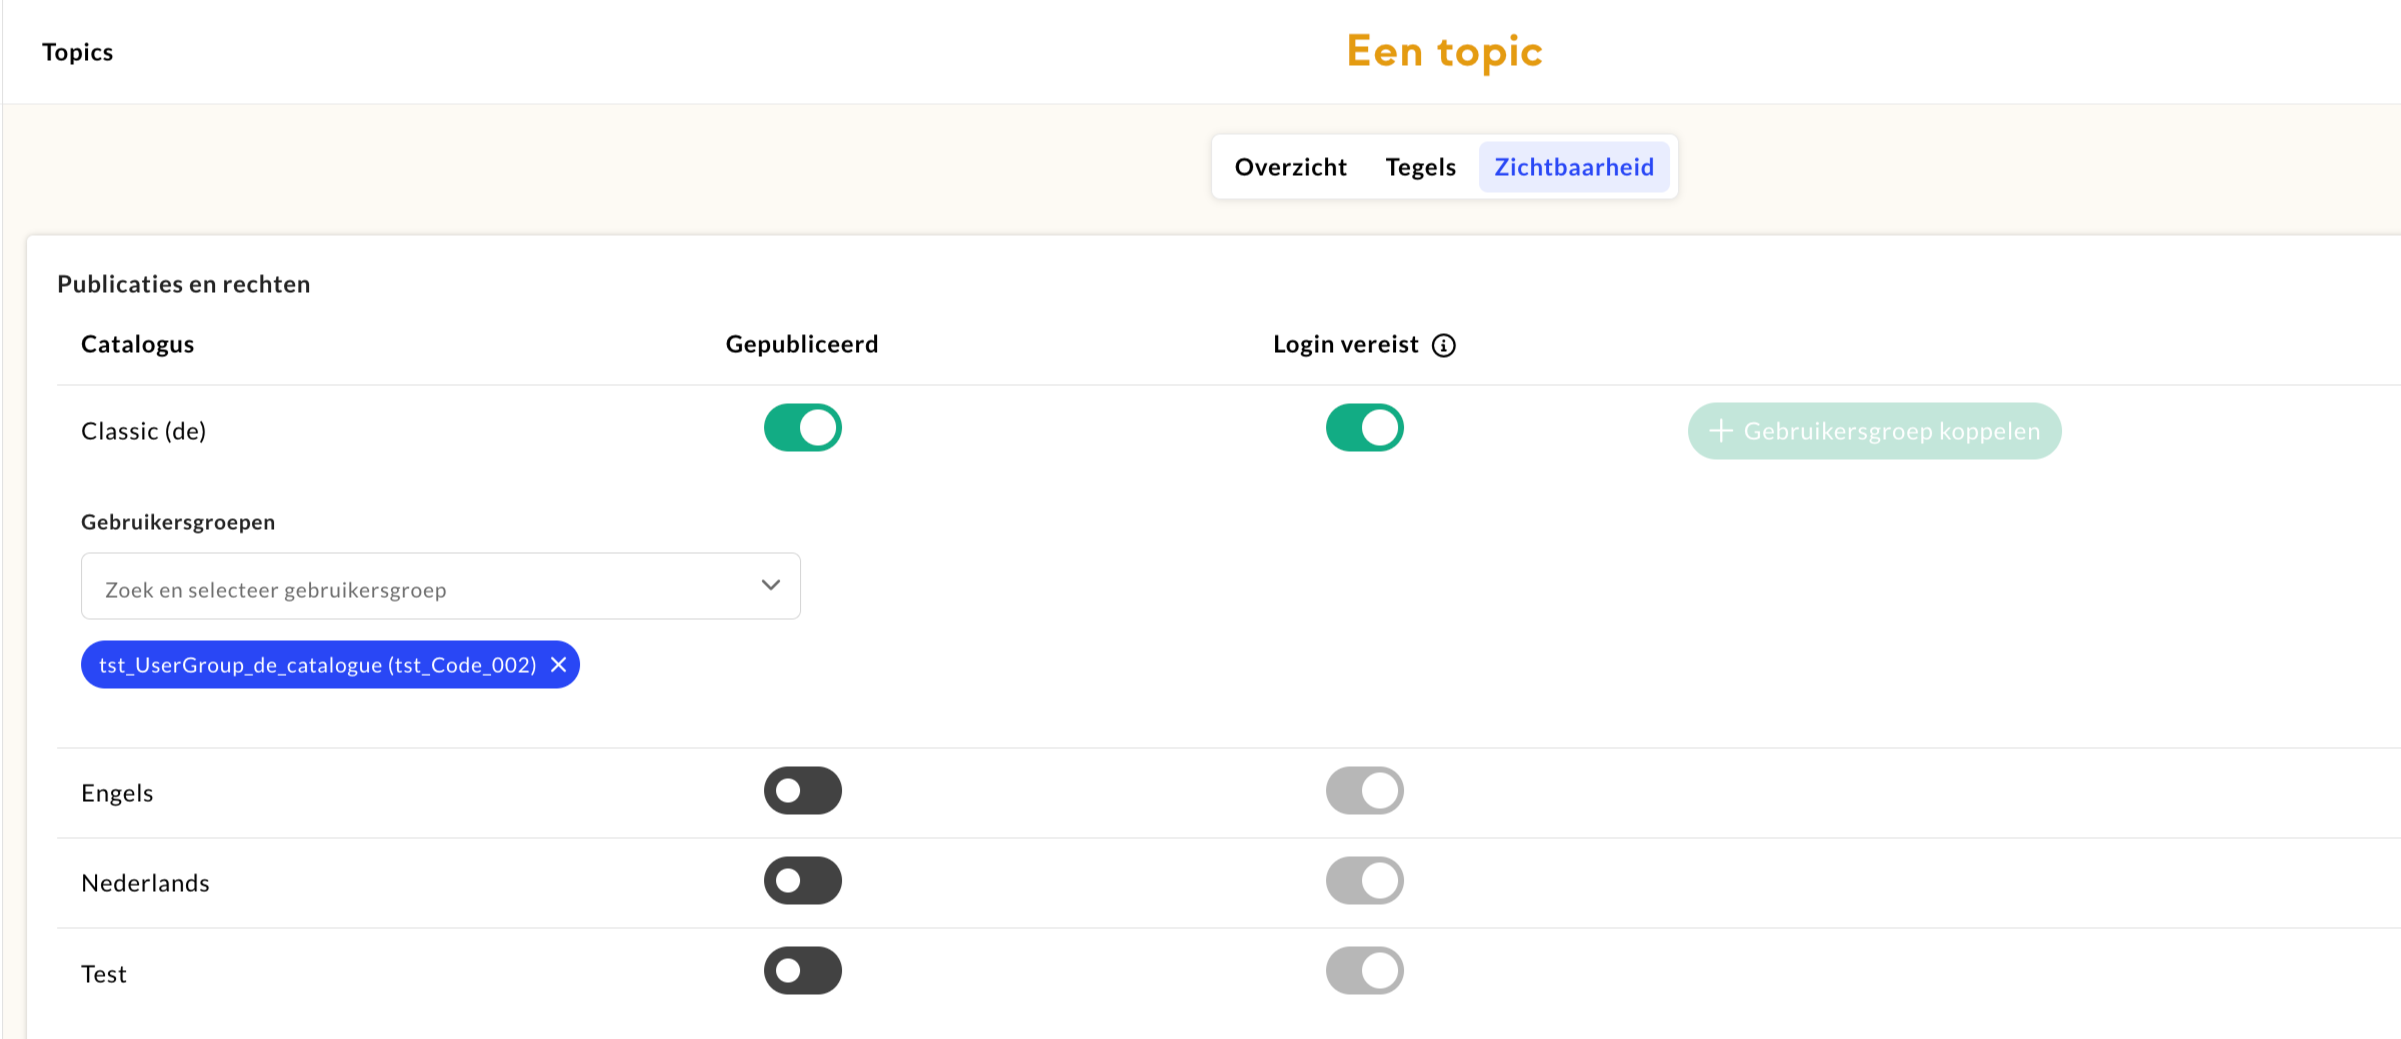Publish the Engels catalogue
The height and width of the screenshot is (1039, 2401).
point(802,791)
